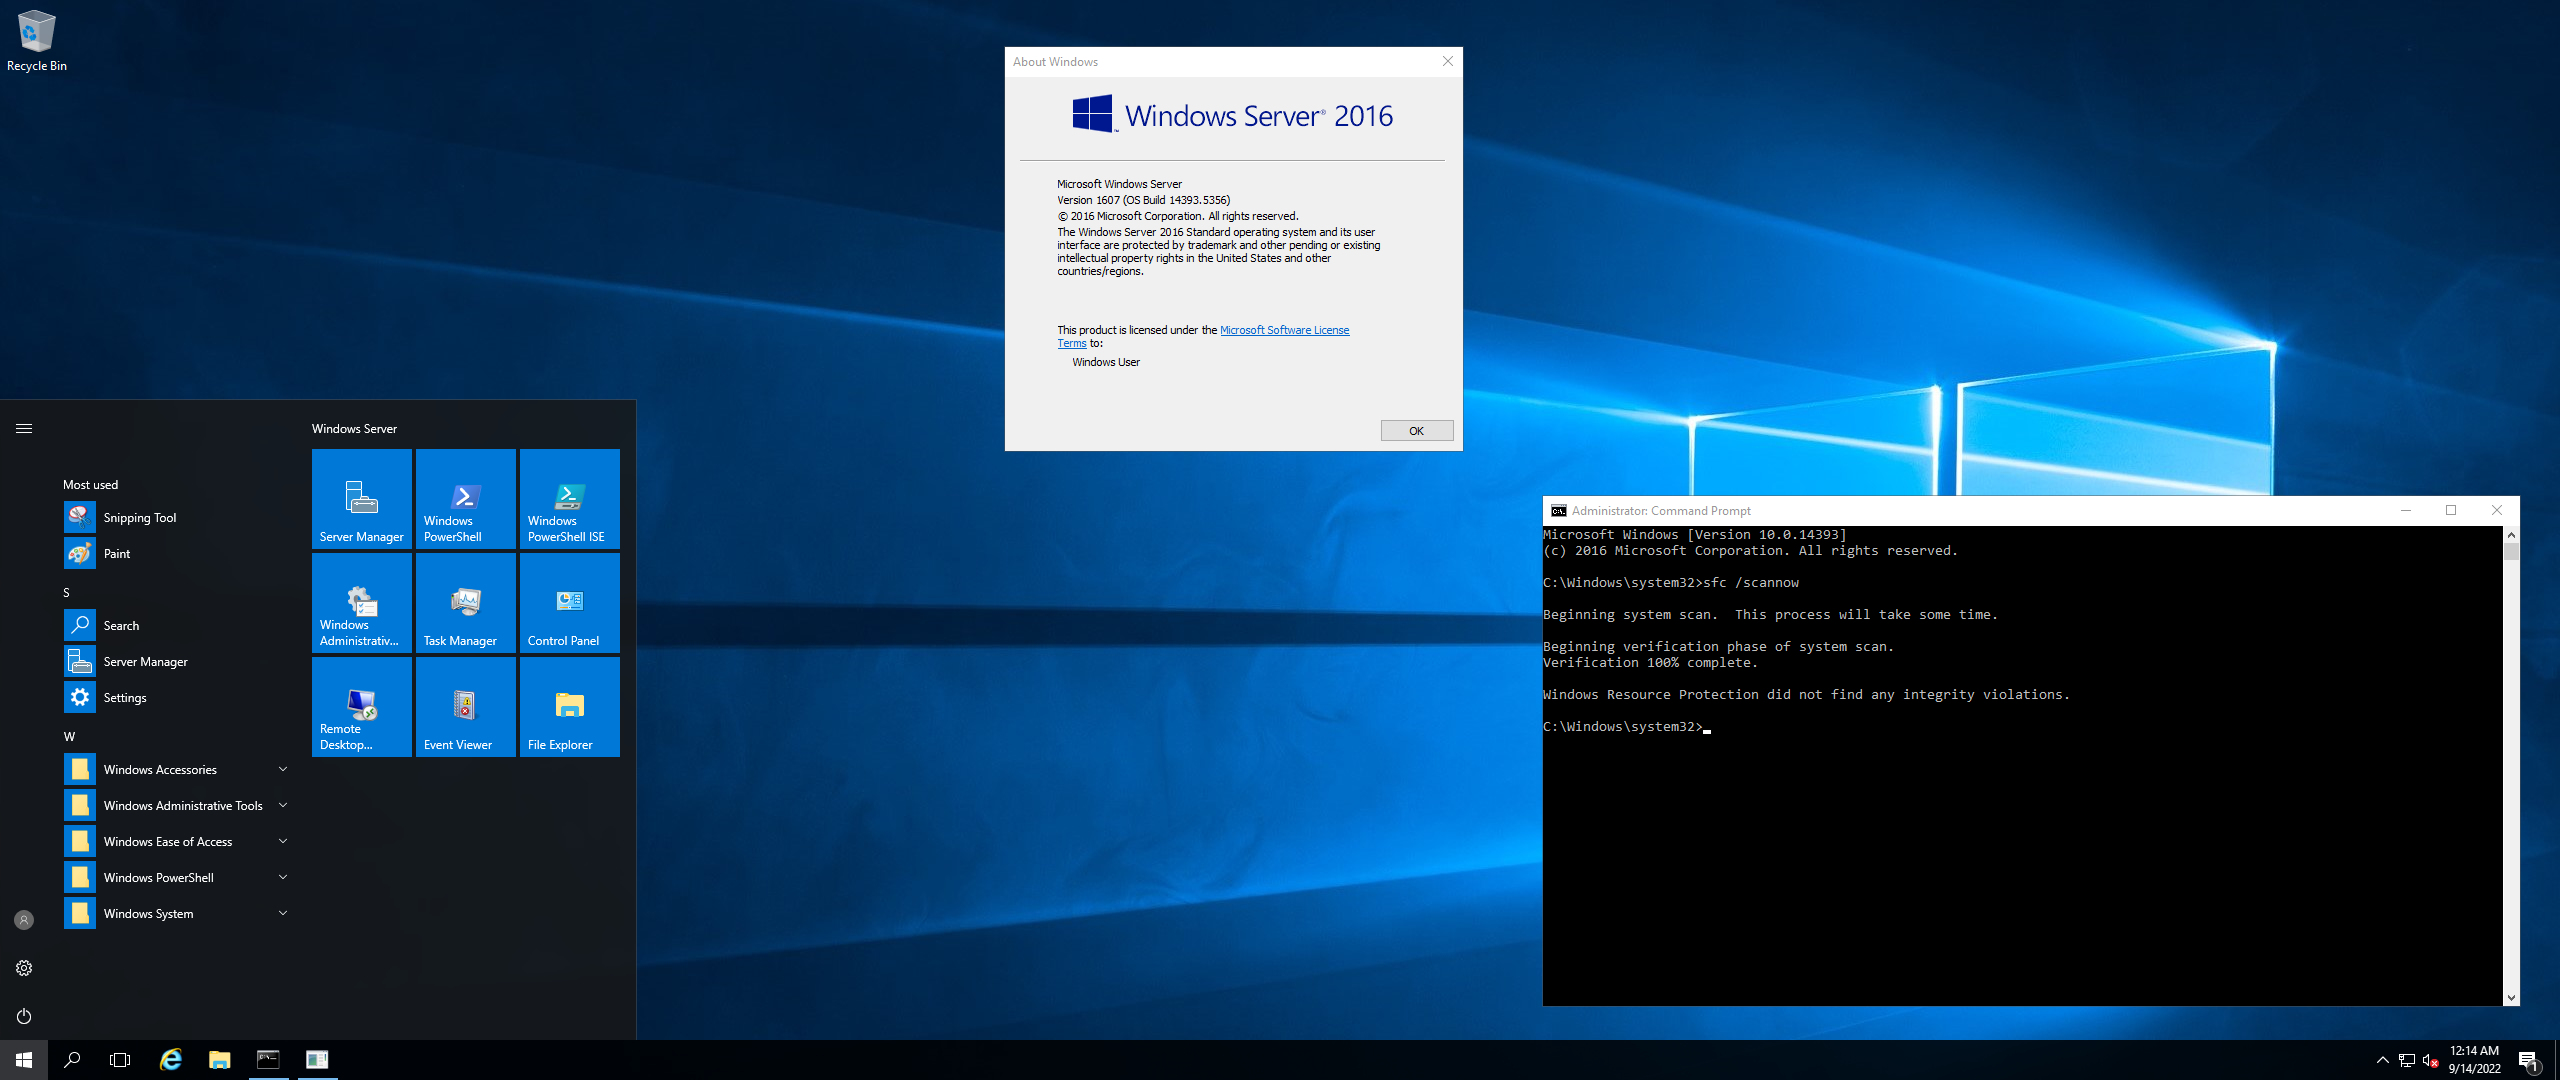Click OK in About Windows dialog

click(x=1416, y=431)
